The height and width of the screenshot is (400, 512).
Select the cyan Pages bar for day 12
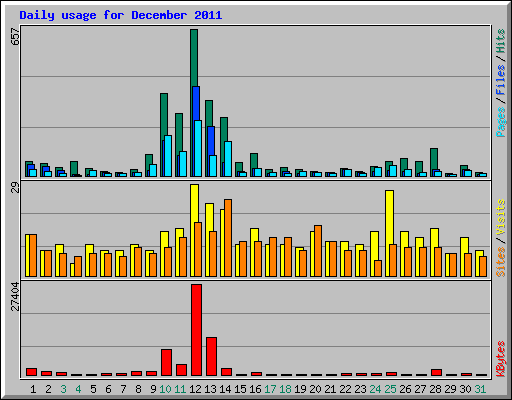coord(198,148)
